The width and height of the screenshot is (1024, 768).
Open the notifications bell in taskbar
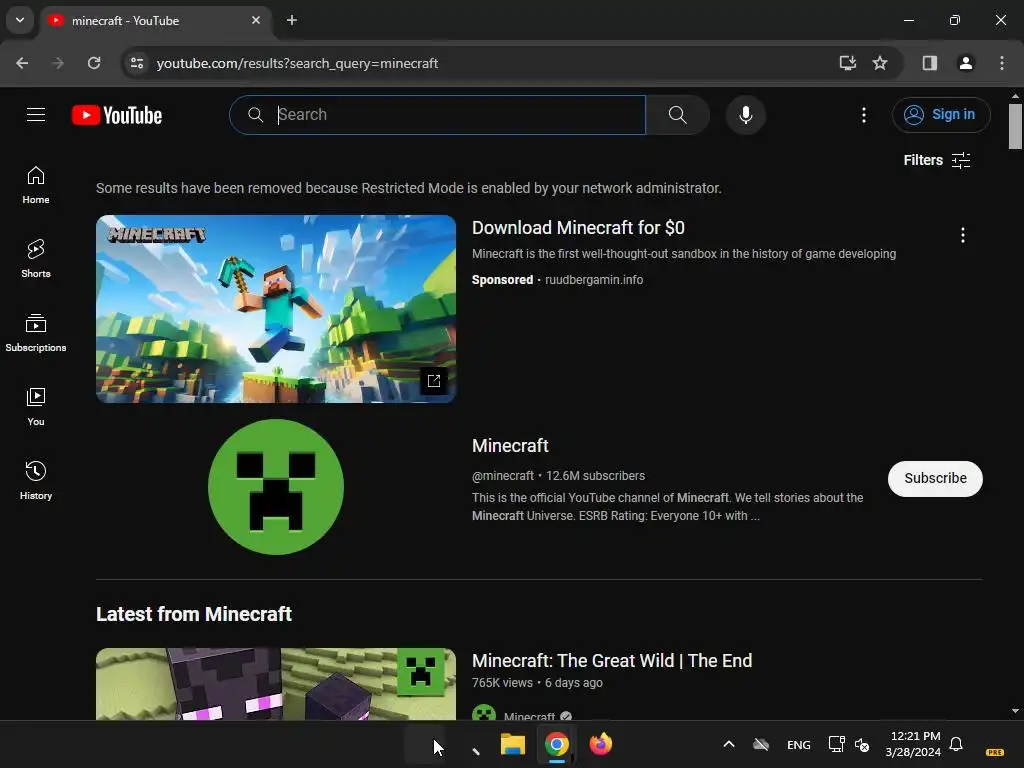(956, 744)
